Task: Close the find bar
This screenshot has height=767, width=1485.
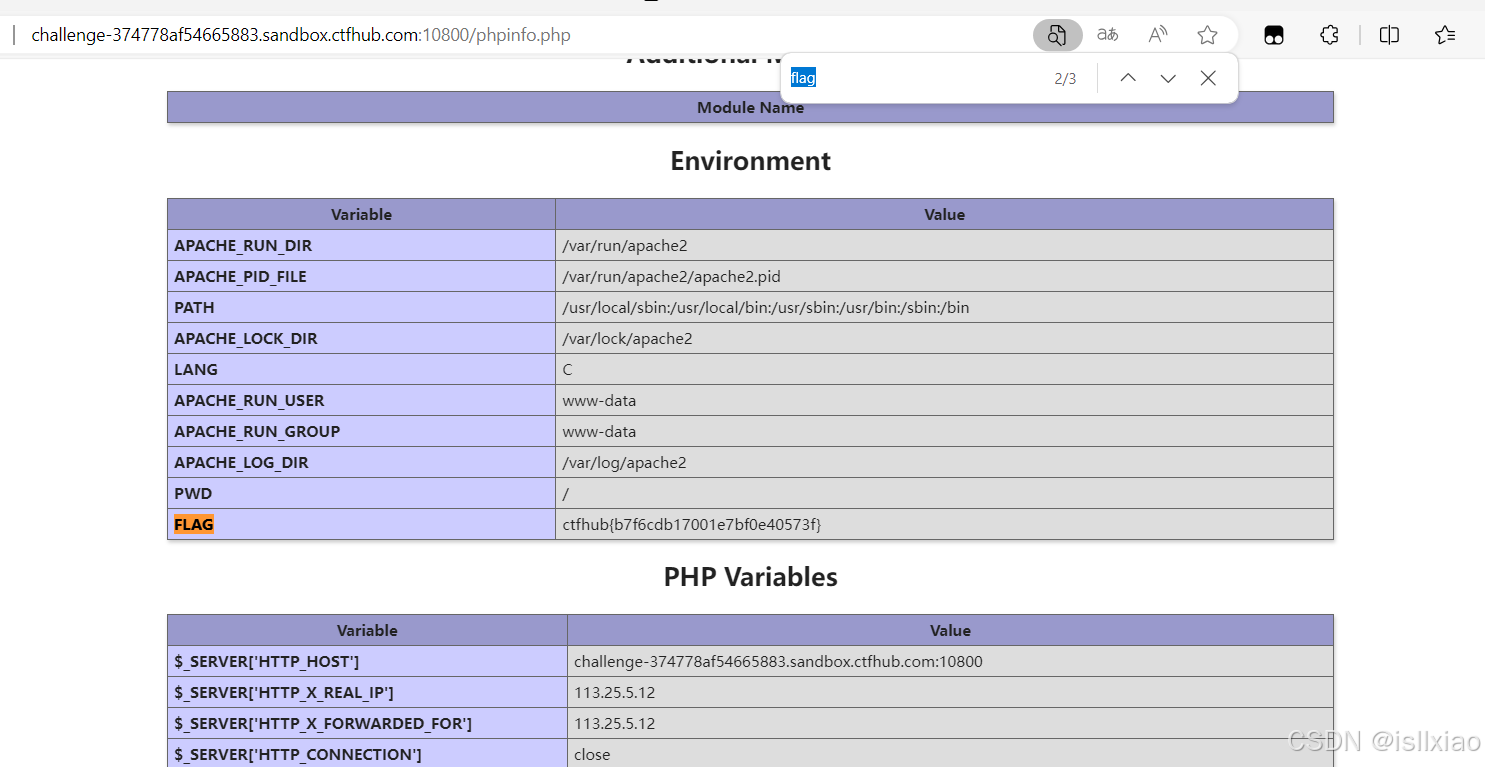Action: 1207,77
